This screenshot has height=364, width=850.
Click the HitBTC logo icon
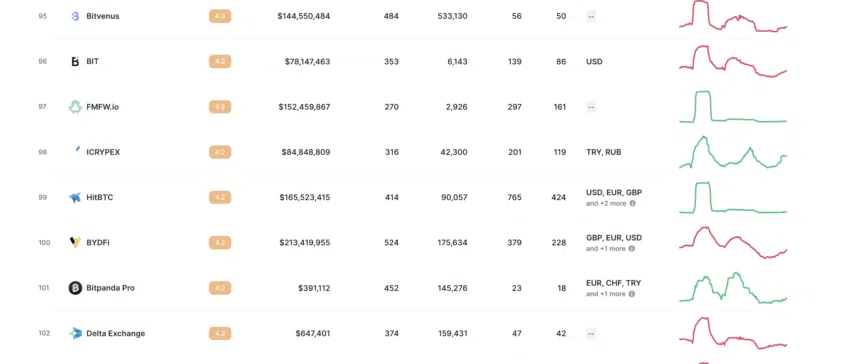click(x=75, y=197)
